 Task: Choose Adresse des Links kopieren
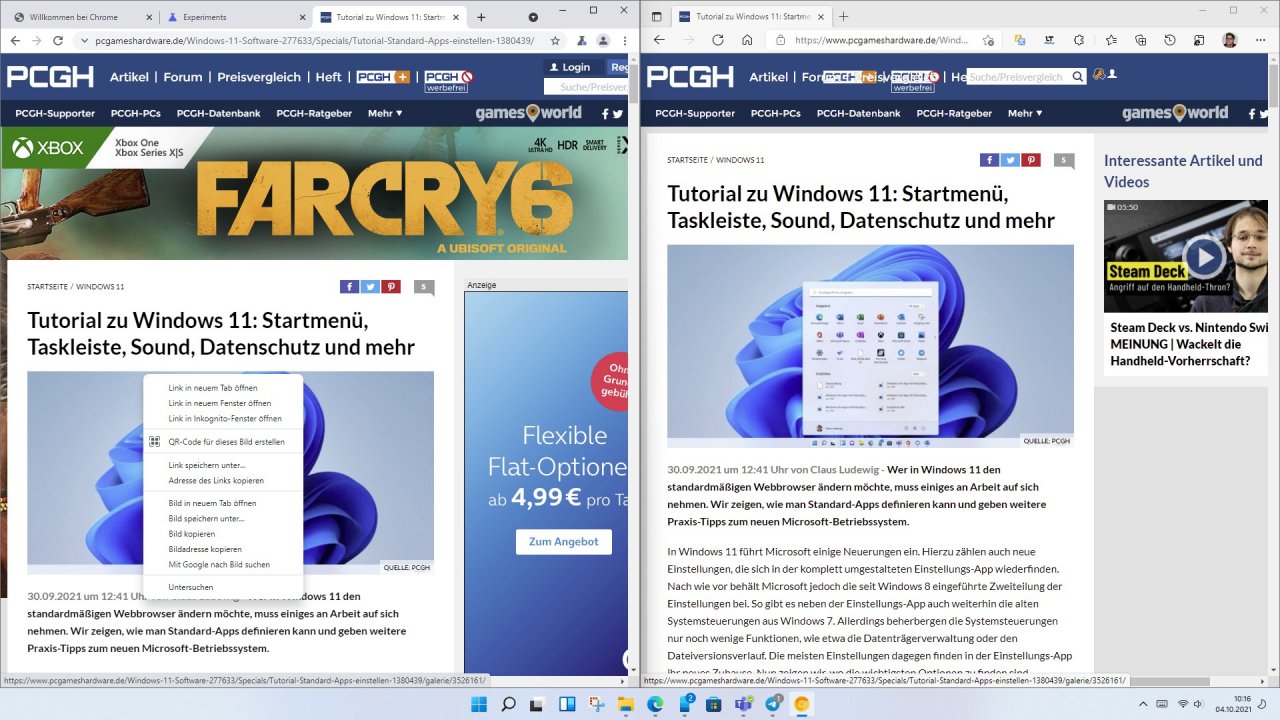tap(223, 481)
